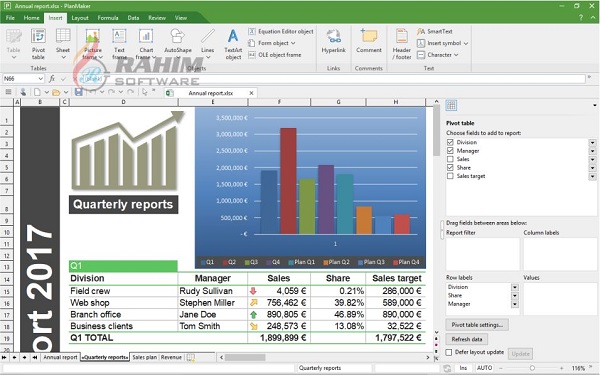Open the dropdown arrow for Share in Row labels
Screen dimensions: 600x375
[x=515, y=296]
